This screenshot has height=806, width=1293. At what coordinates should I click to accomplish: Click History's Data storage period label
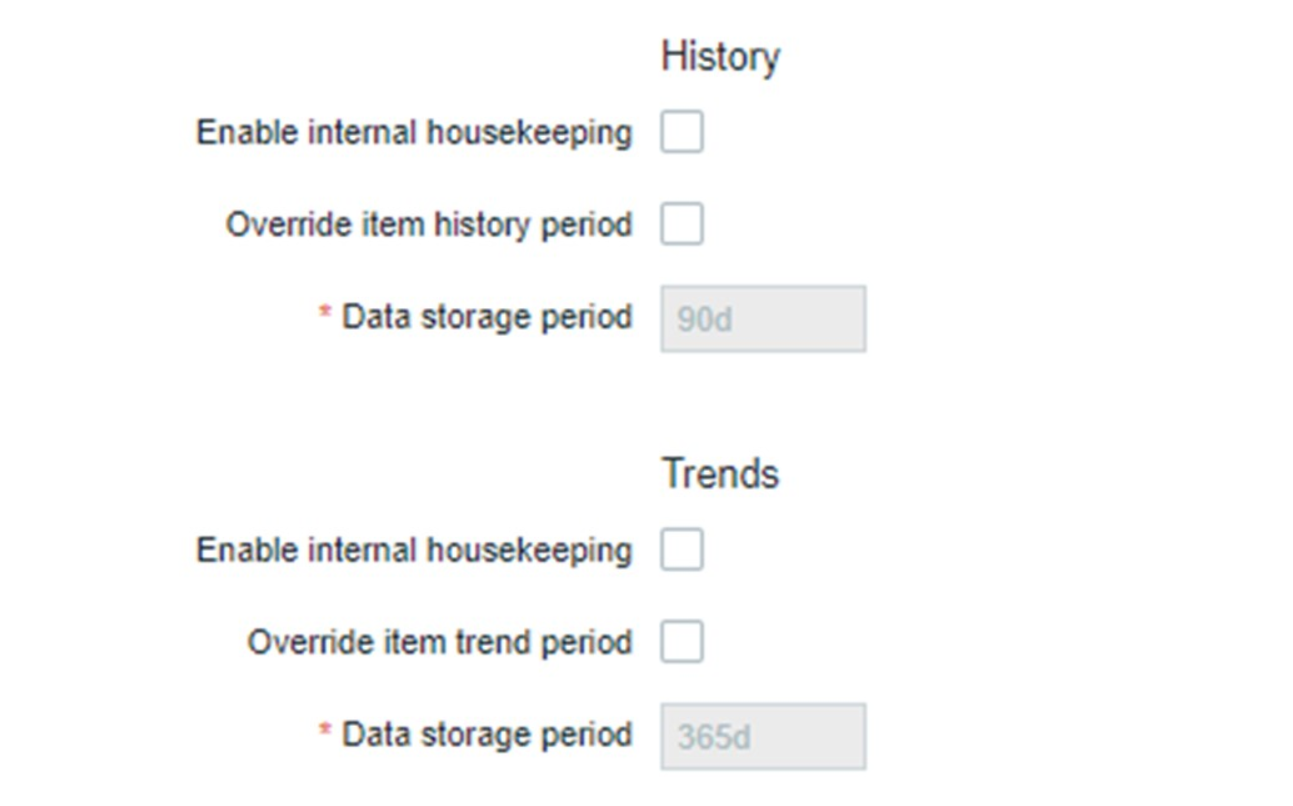[x=487, y=318]
